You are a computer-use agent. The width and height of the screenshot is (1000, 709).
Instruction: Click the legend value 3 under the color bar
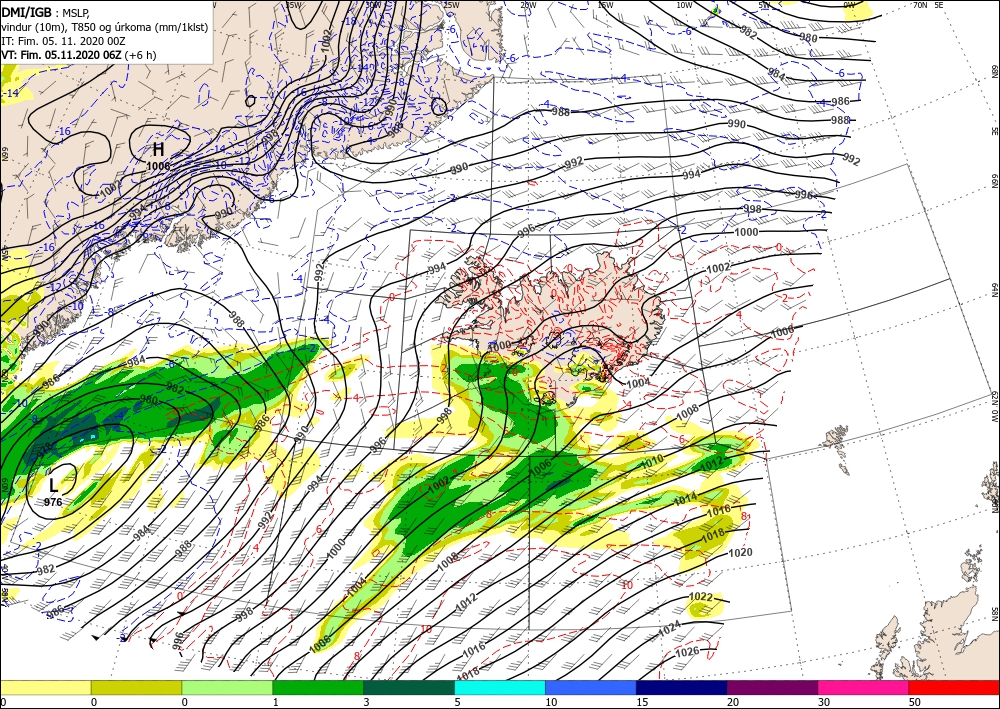(366, 702)
